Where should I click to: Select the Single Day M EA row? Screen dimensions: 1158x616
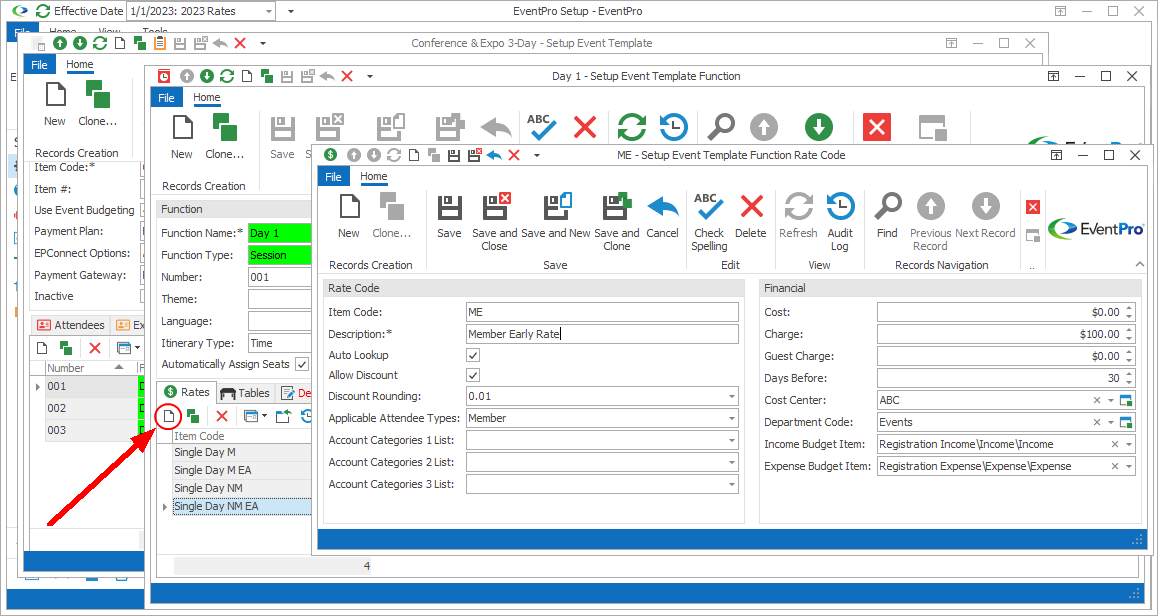pyautogui.click(x=242, y=470)
